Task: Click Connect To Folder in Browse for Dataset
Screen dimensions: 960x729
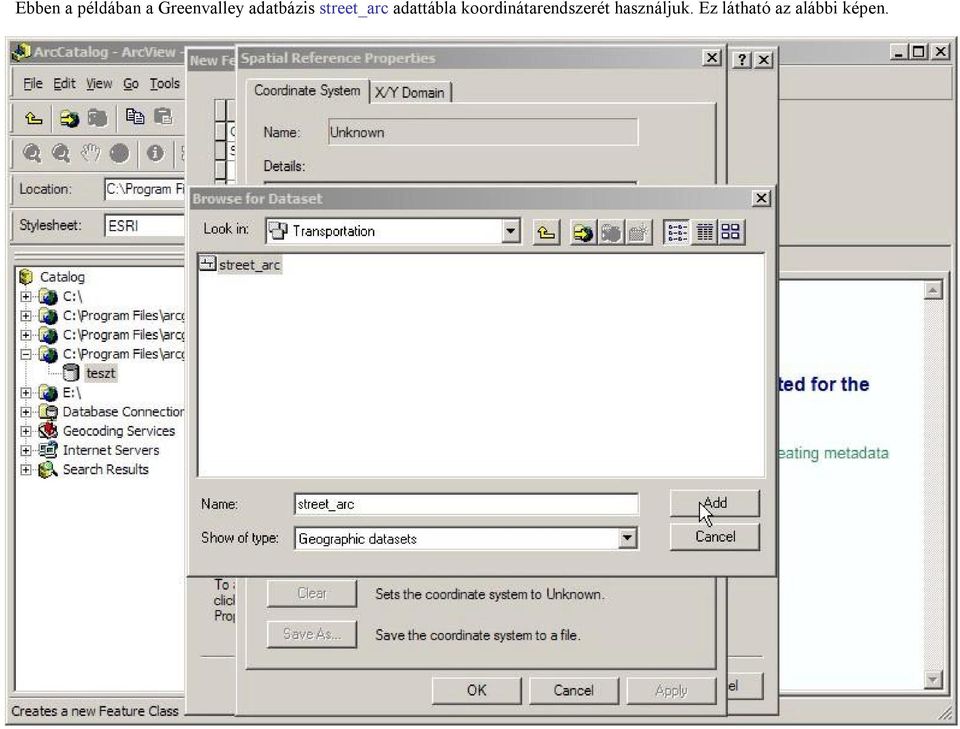Action: coord(583,232)
